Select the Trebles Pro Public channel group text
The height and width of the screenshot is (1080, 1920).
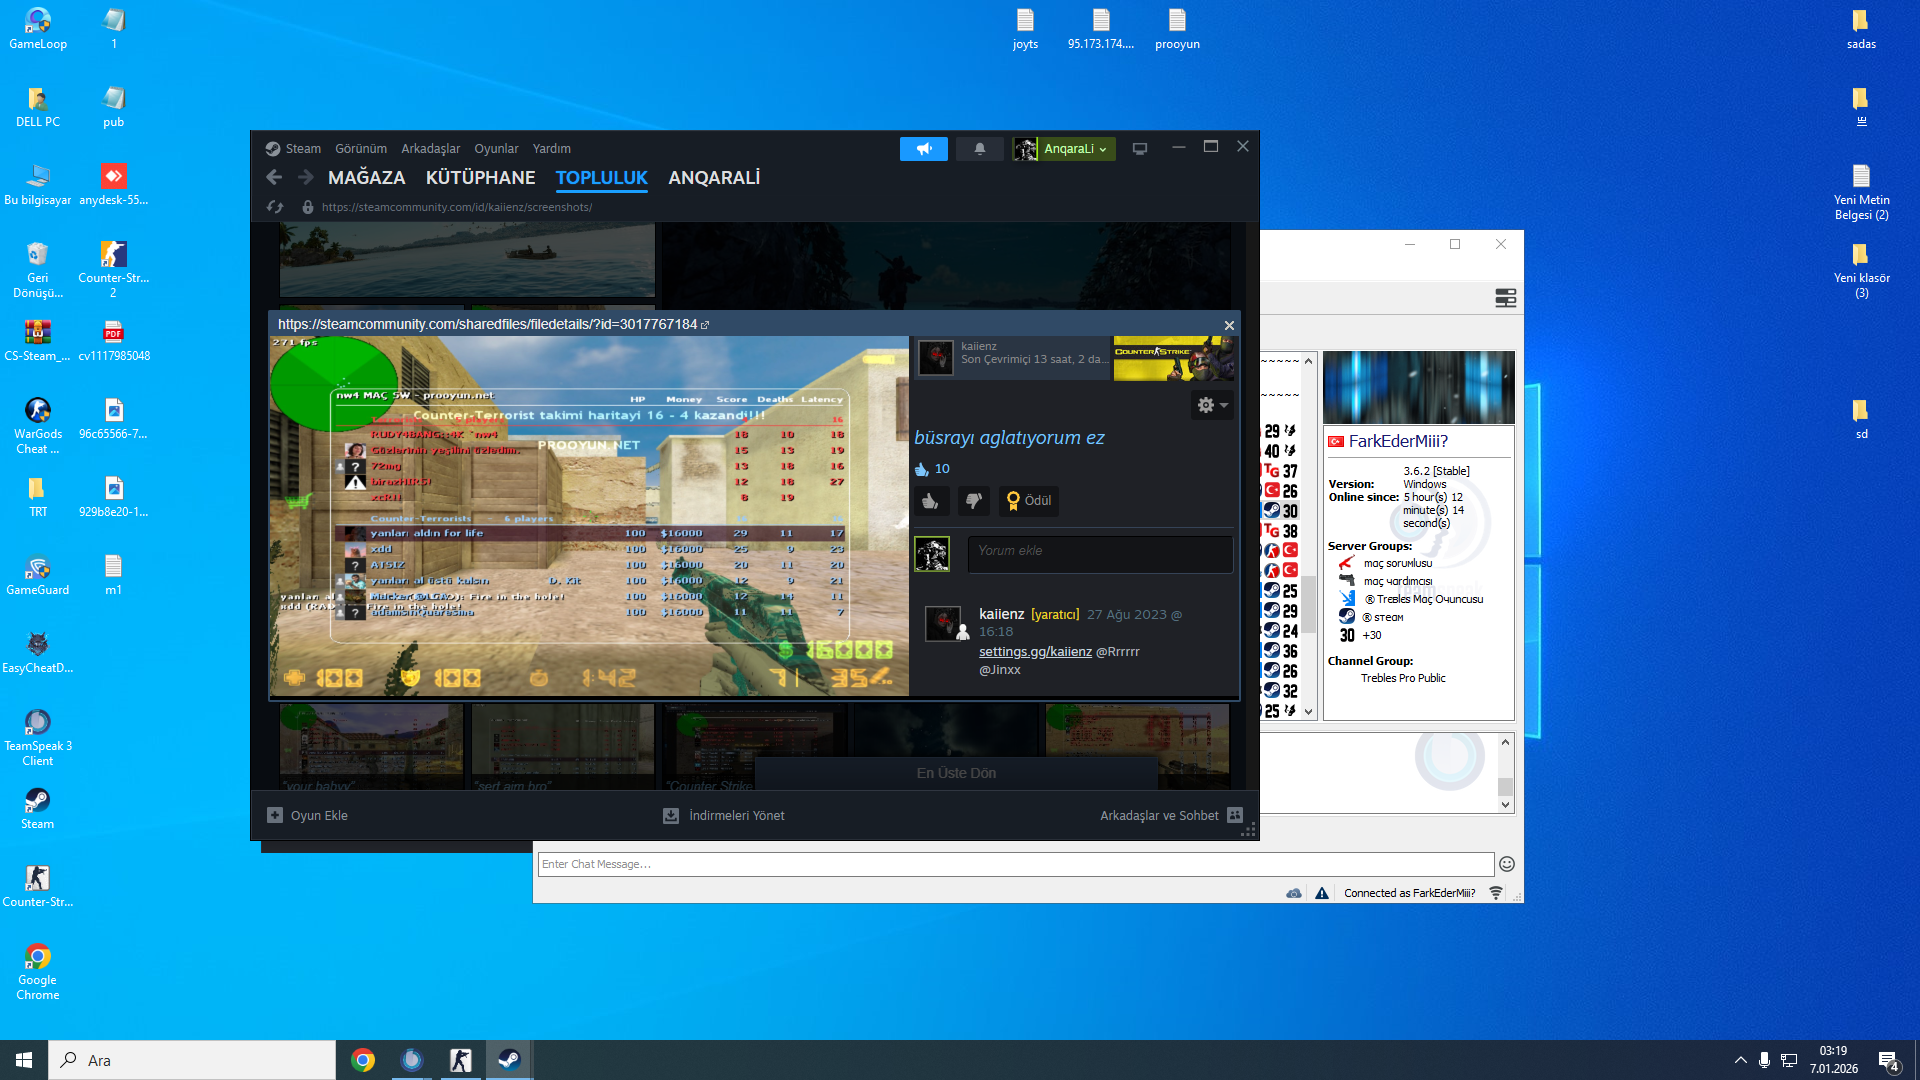pos(1403,678)
